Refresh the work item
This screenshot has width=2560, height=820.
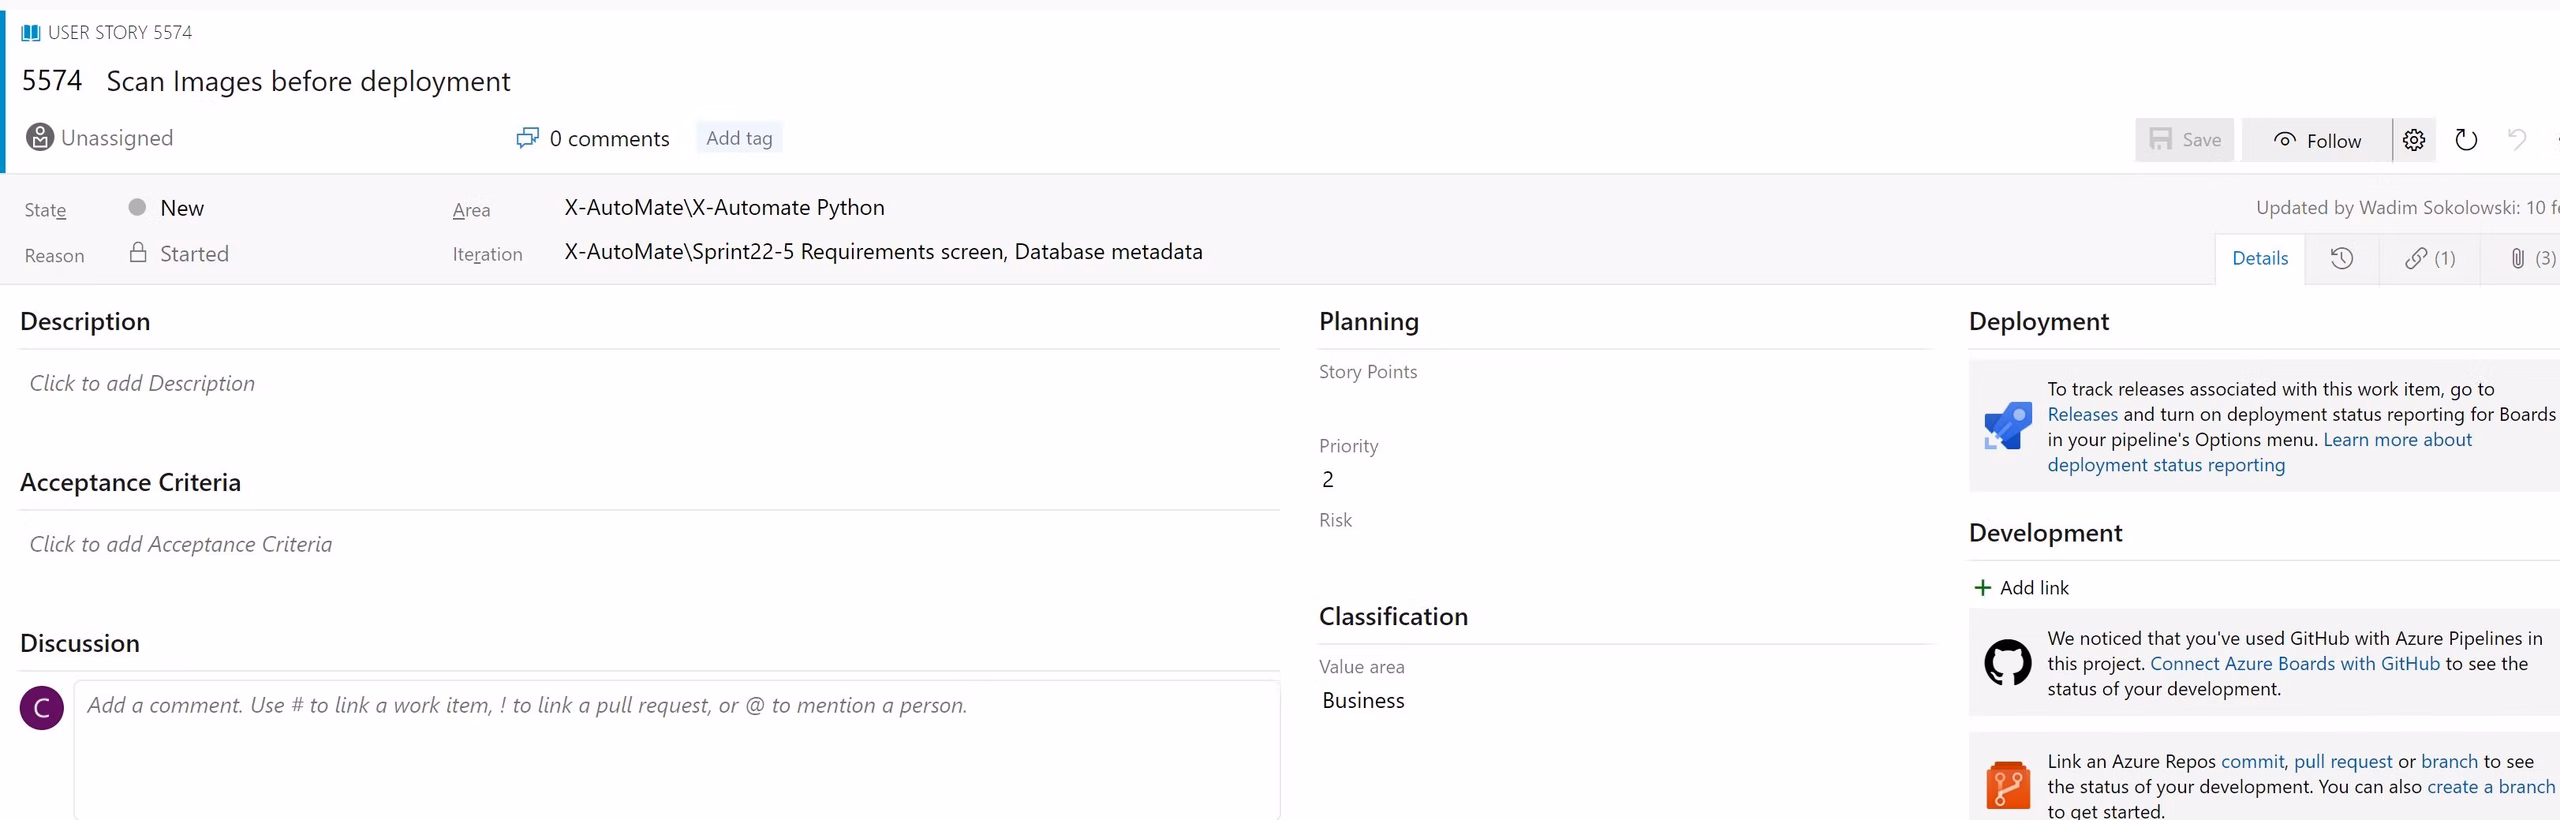pyautogui.click(x=2466, y=140)
